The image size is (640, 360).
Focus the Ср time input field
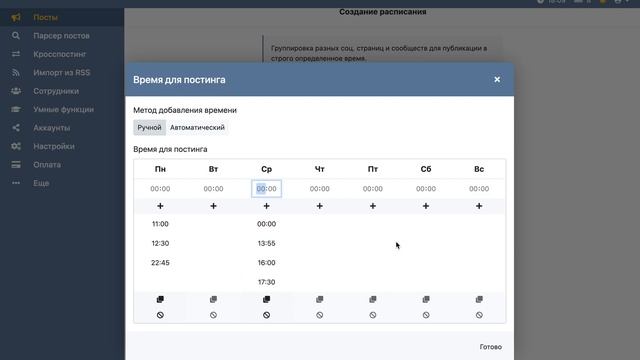click(266, 189)
